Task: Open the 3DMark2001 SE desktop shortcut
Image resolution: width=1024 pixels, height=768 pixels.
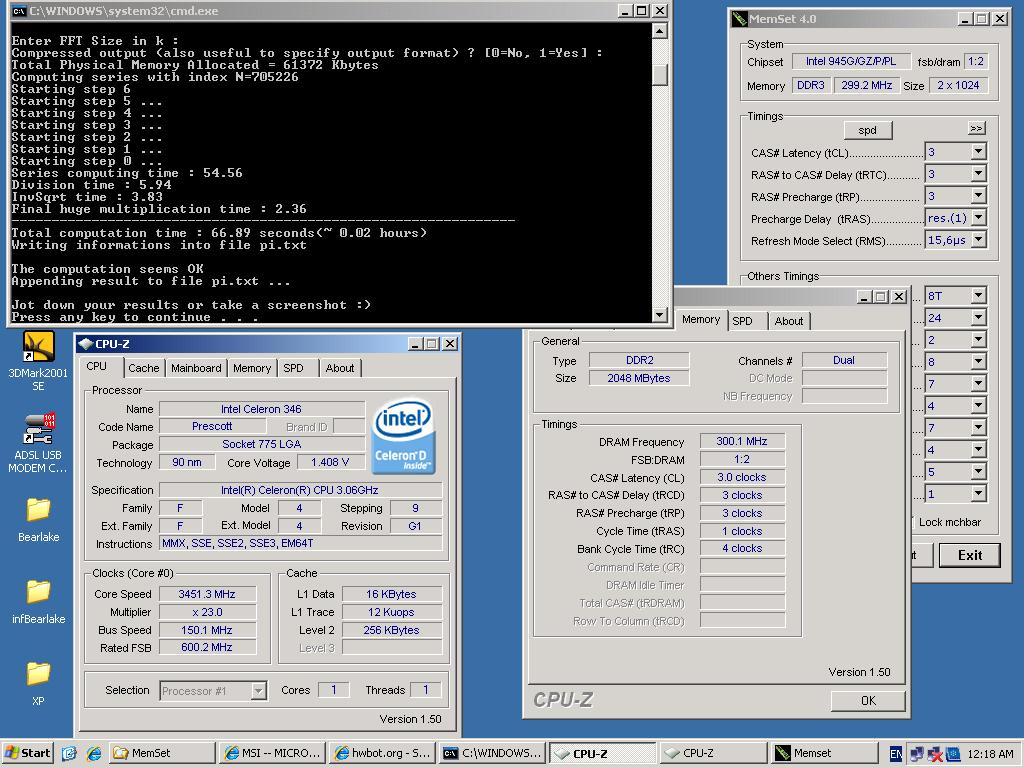Action: tap(38, 360)
